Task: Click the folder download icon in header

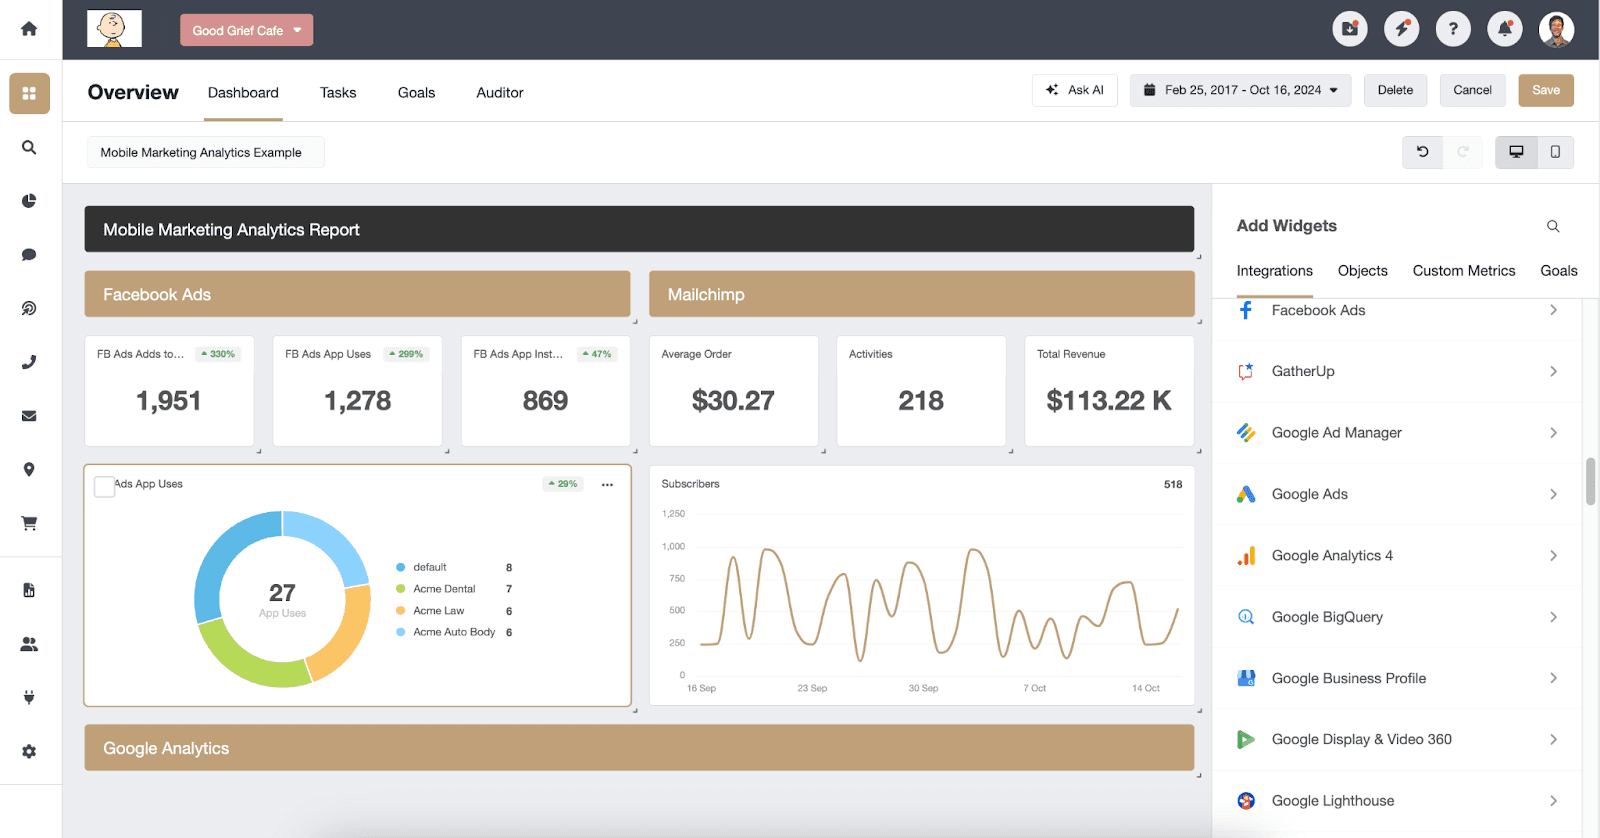Action: click(1350, 29)
